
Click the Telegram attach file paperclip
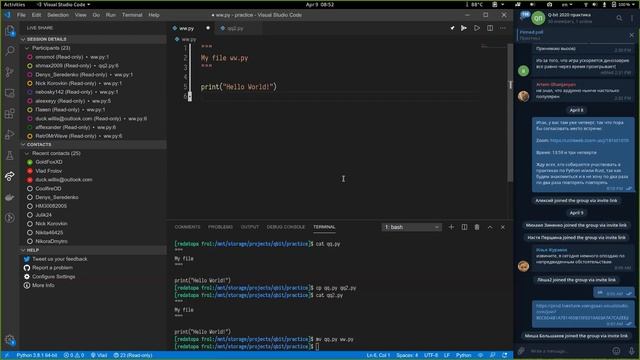(x=522, y=351)
